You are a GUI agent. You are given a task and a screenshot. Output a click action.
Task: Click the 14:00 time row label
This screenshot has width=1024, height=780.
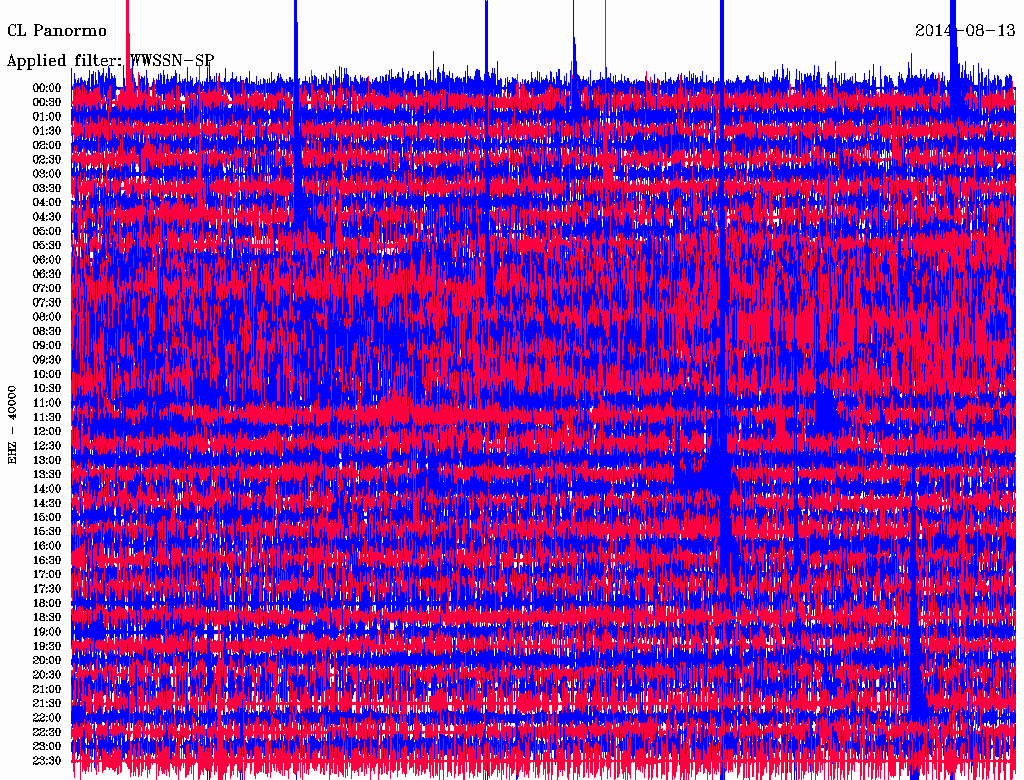point(47,489)
